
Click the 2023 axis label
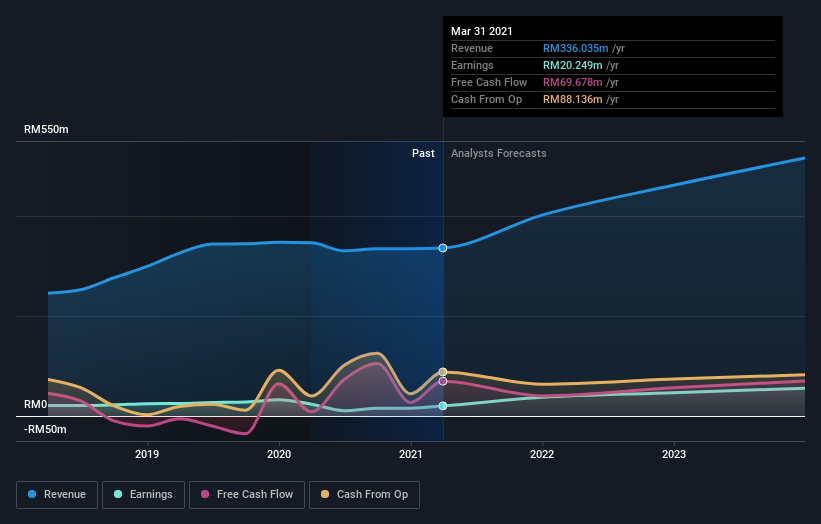(674, 454)
